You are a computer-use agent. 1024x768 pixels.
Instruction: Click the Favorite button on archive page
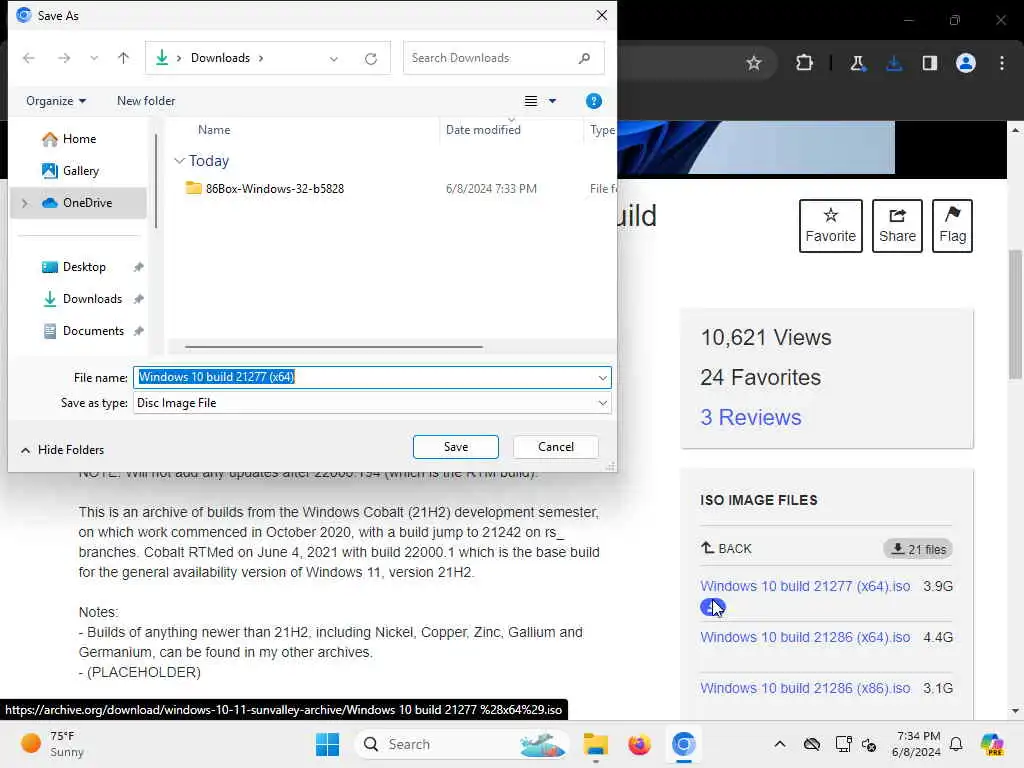pos(831,226)
